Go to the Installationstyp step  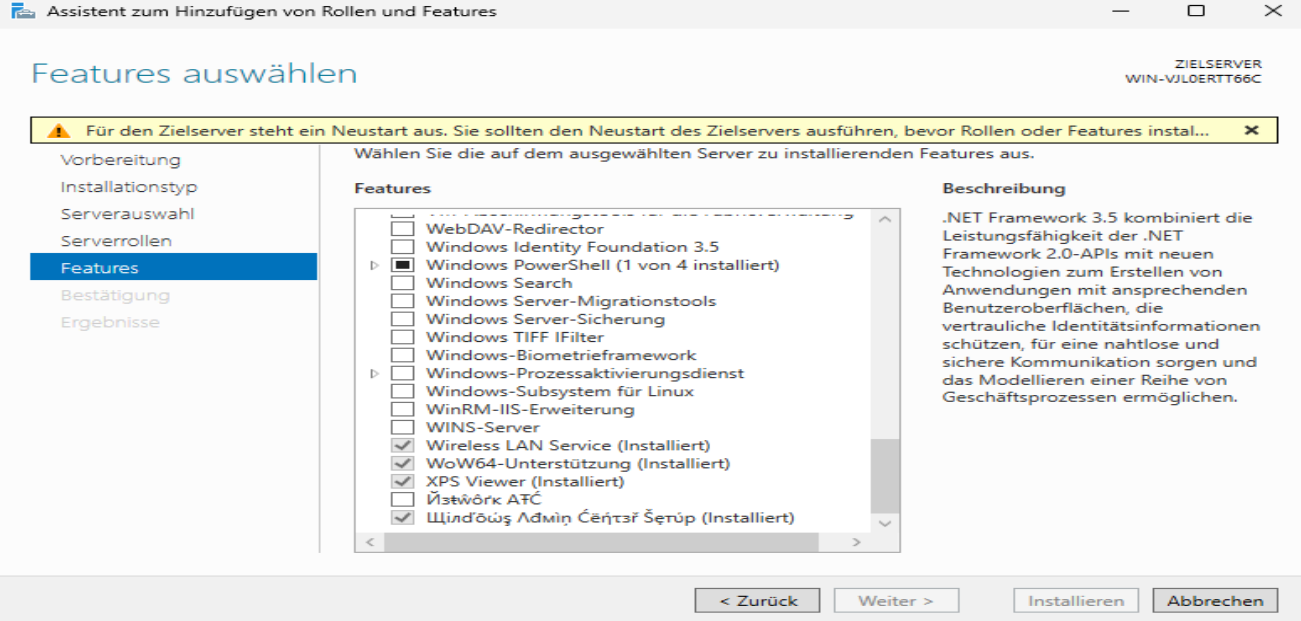click(128, 187)
